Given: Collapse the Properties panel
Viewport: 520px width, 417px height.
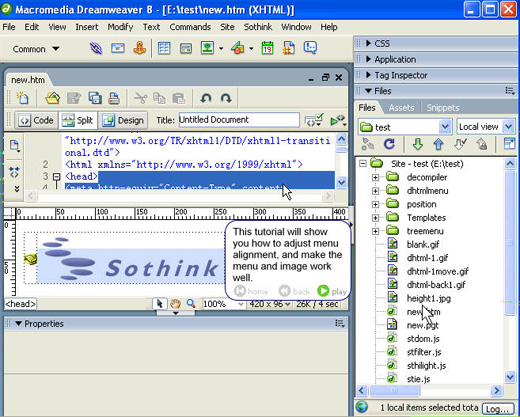Looking at the screenshot, I should (x=18, y=323).
